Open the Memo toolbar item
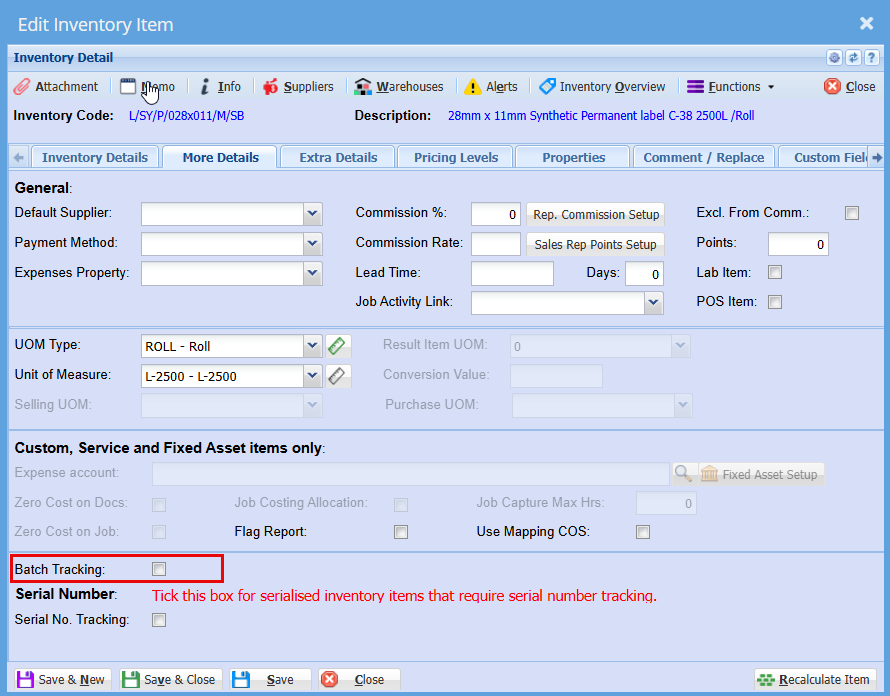Image resolution: width=890 pixels, height=696 pixels. [x=148, y=87]
